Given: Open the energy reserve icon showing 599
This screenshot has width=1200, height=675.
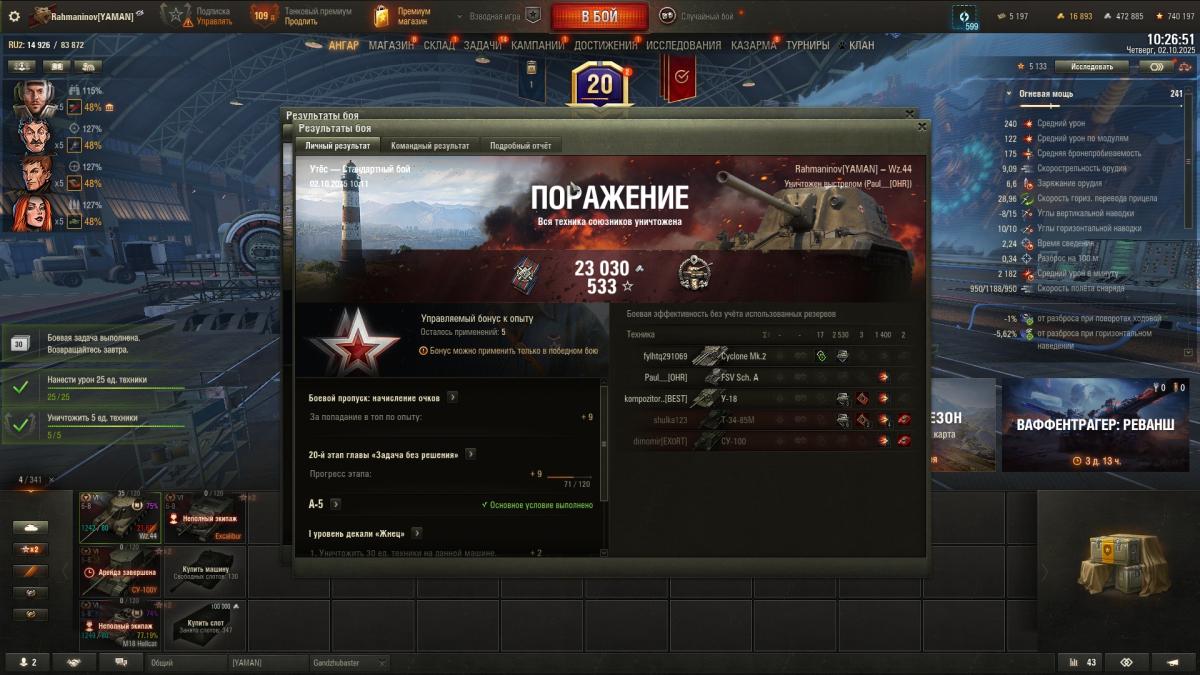Looking at the screenshot, I should pos(964,16).
